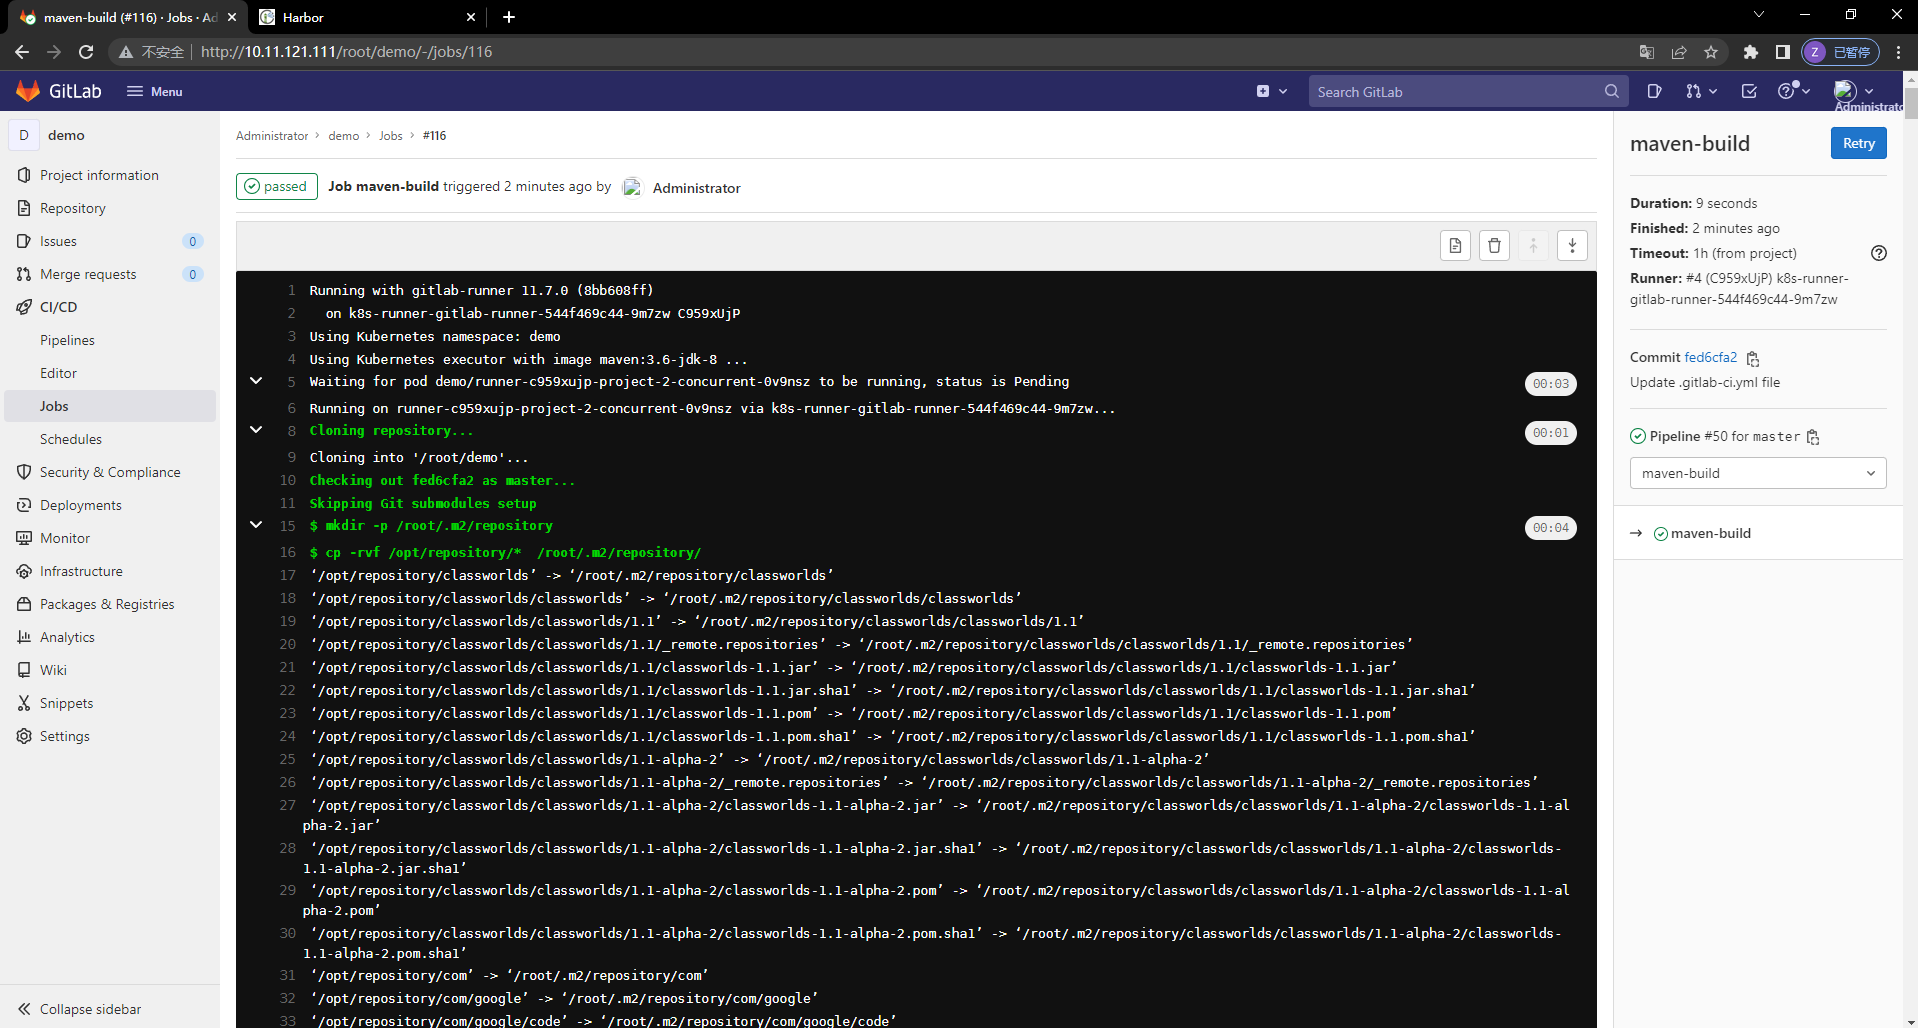Screen dimensions: 1918x1028
Task: Reload the current page
Action: coord(86,52)
